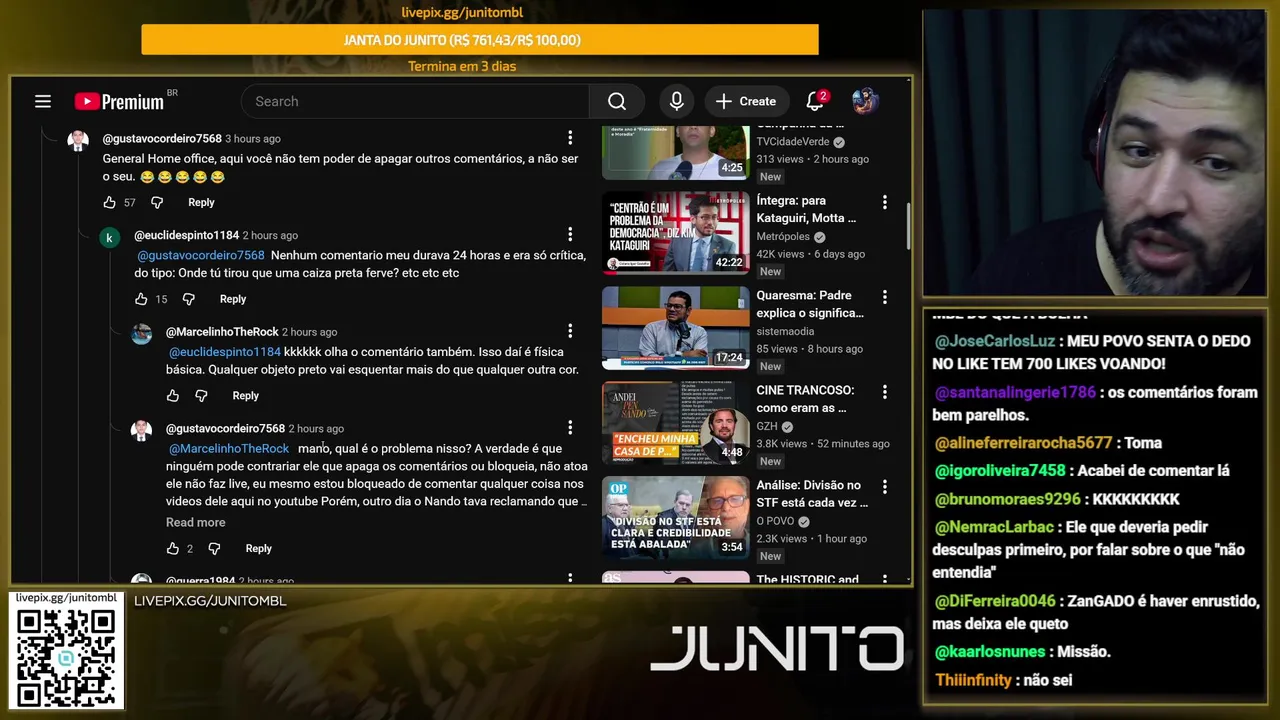Open options menu for MarcelinhoTheRock's comment
Viewport: 1280px width, 720px height.
(x=570, y=331)
